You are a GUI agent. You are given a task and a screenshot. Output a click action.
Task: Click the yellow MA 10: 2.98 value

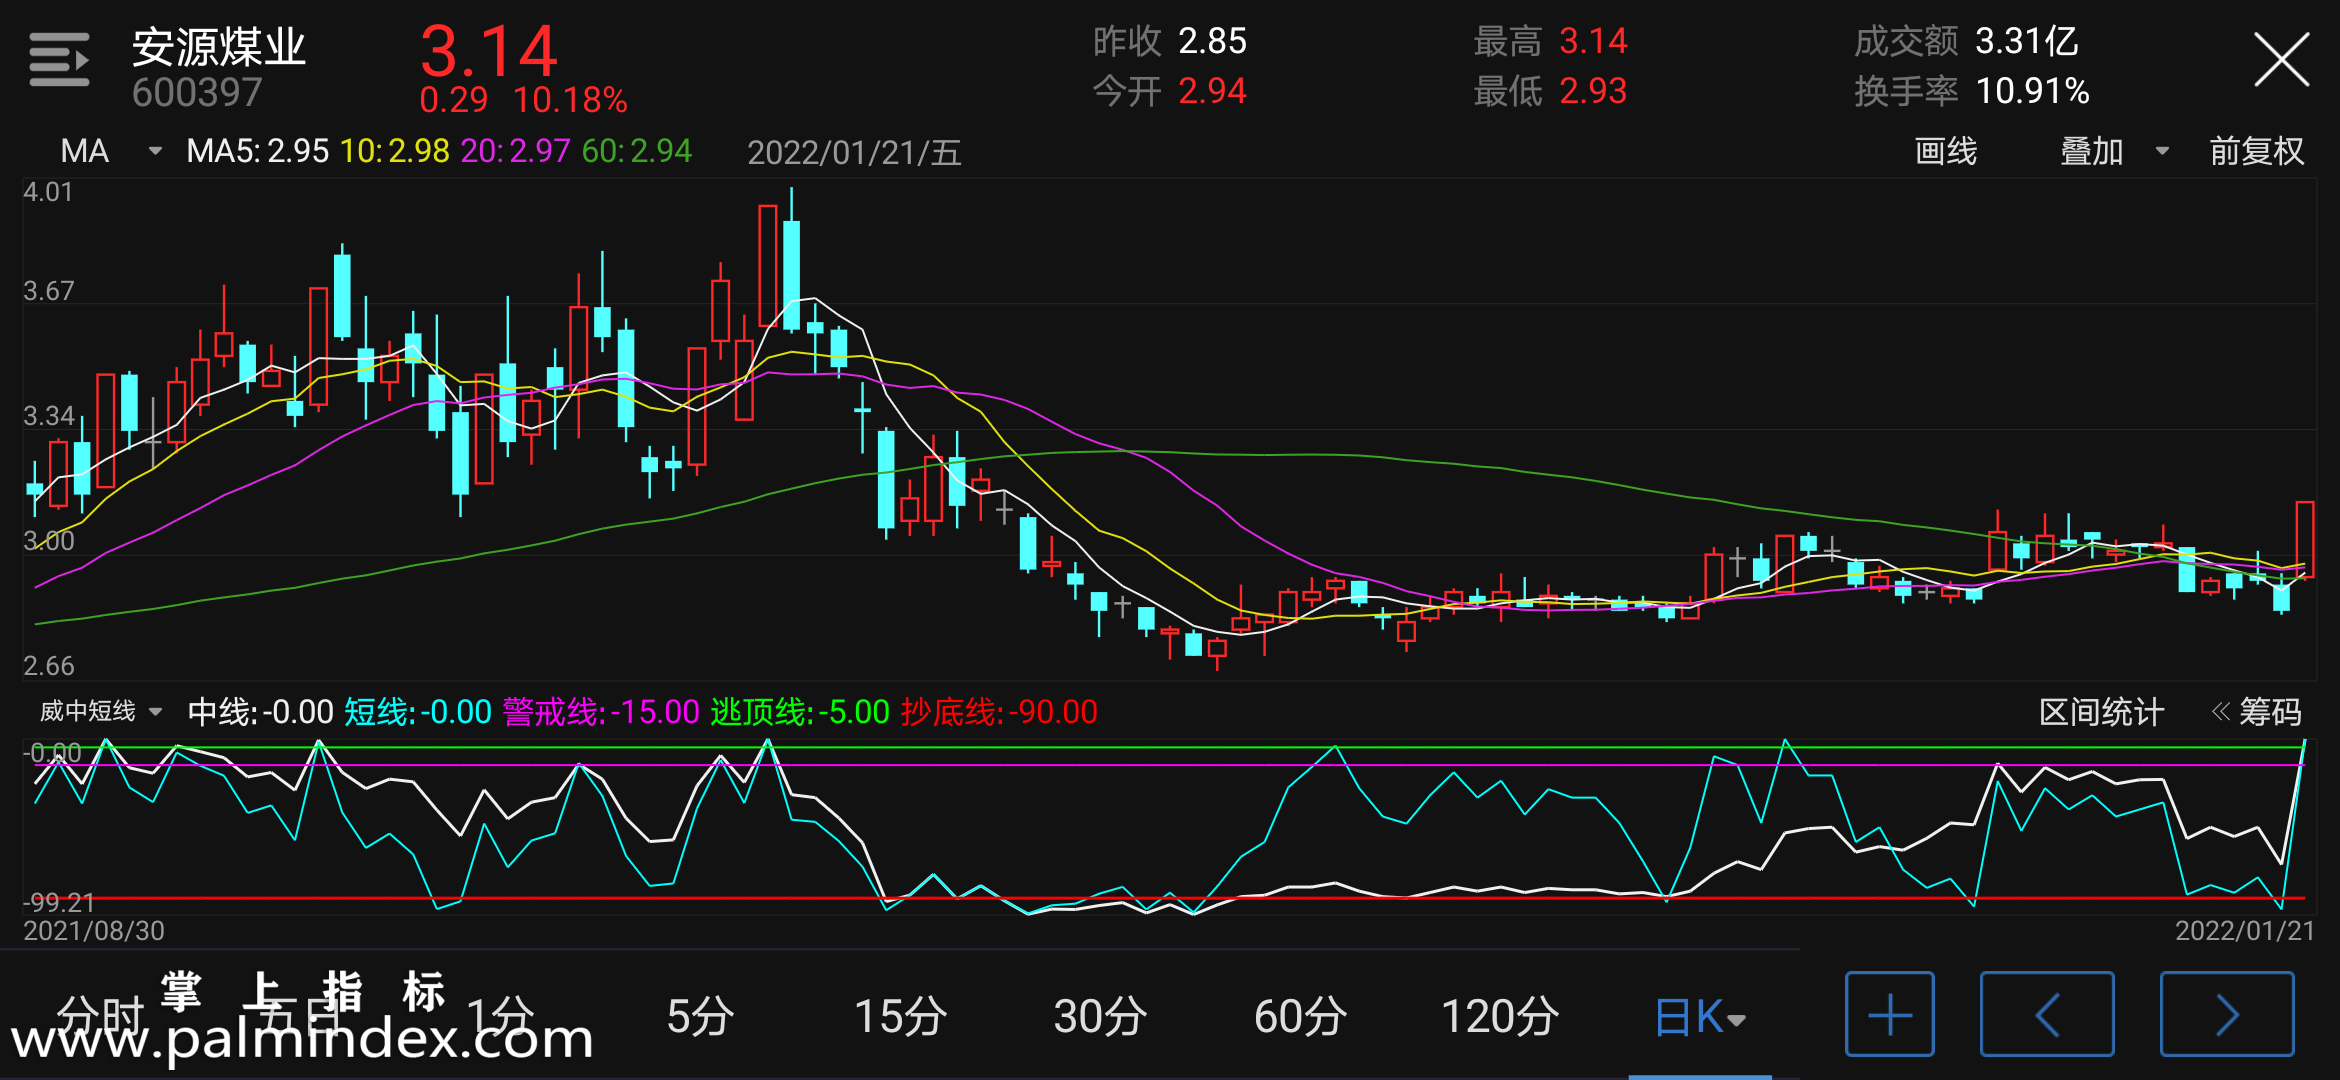[395, 151]
